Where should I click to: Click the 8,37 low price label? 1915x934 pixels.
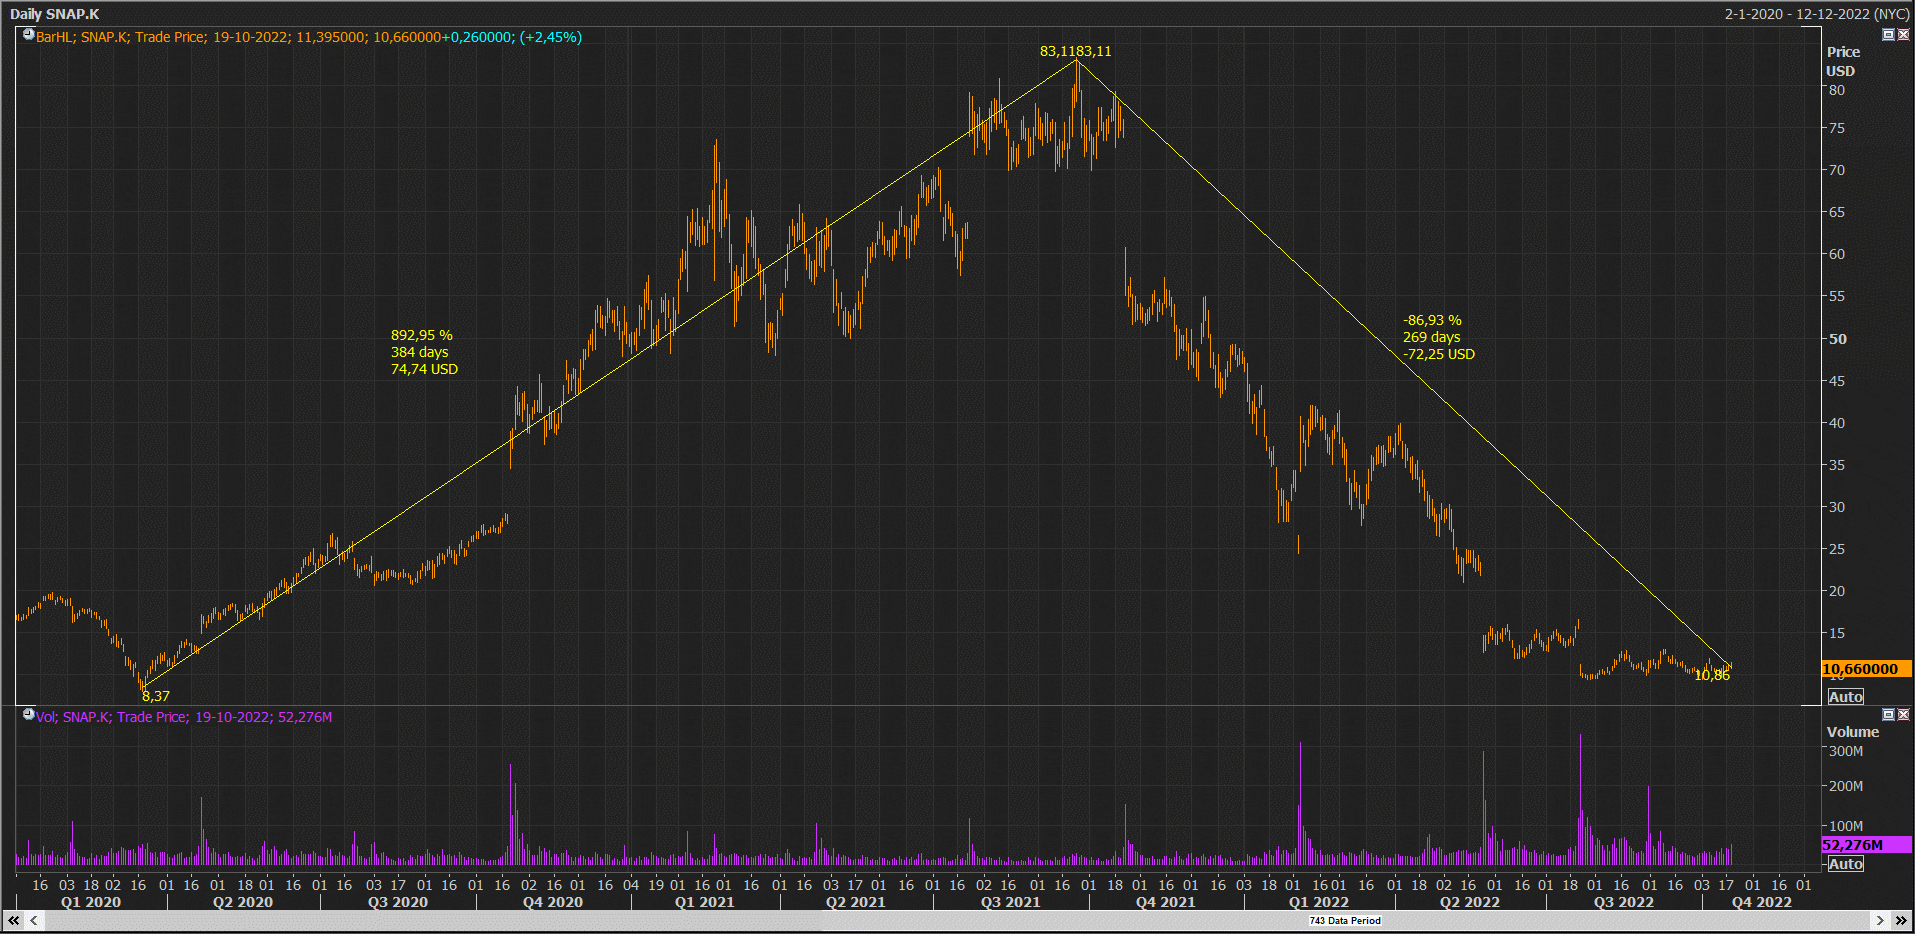click(156, 696)
